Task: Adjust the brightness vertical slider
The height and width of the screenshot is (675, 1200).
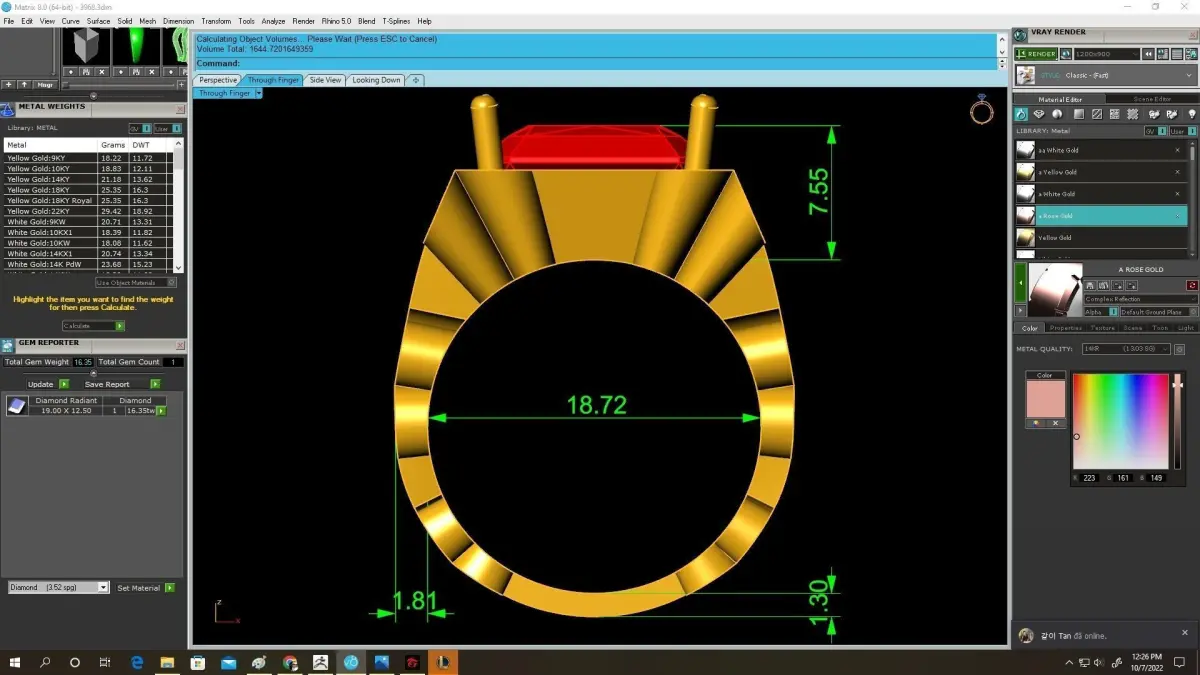Action: click(x=1177, y=421)
